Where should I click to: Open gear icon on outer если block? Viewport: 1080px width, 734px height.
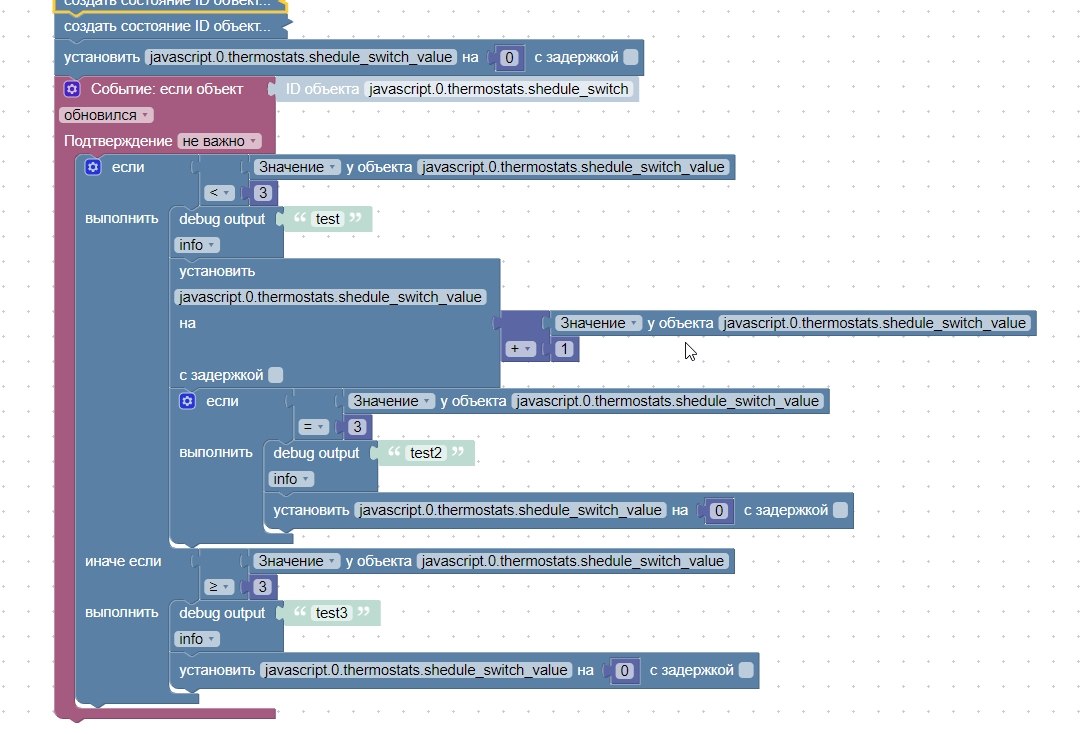point(93,167)
